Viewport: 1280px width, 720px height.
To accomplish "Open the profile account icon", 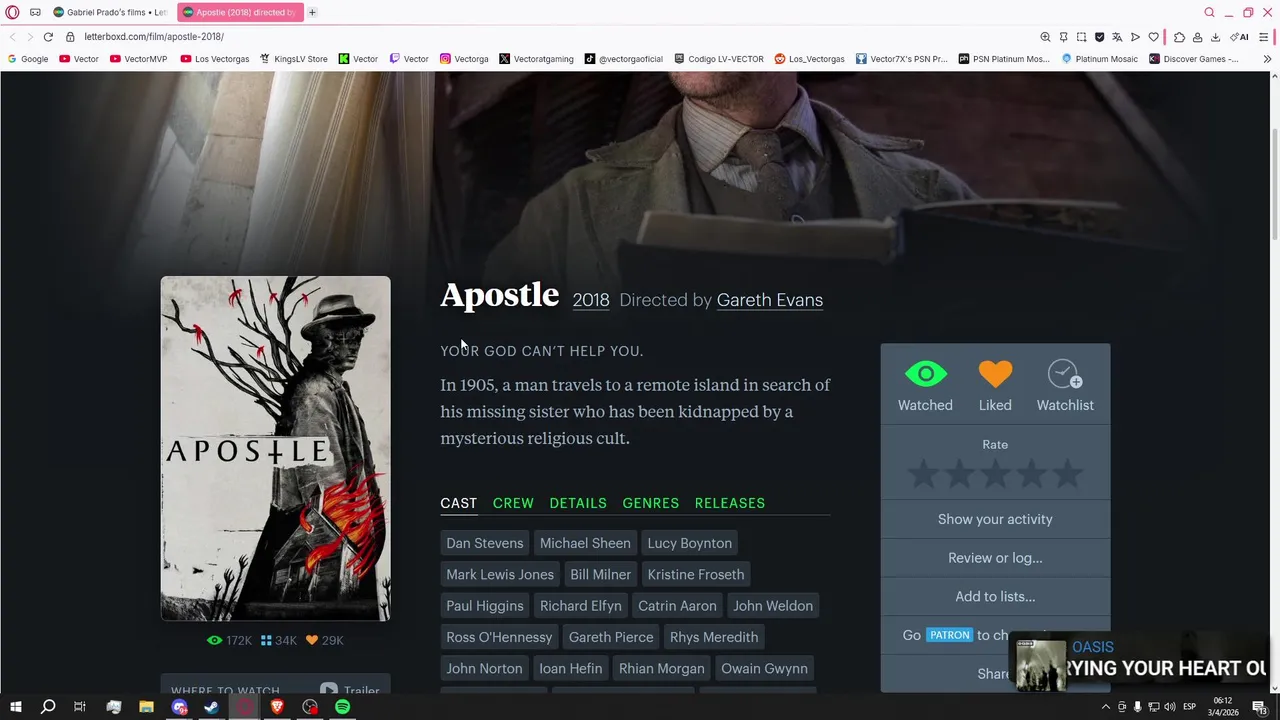I will pos(1197,37).
